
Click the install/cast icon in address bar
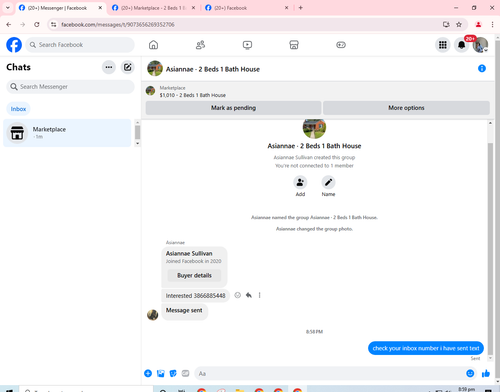pyautogui.click(x=446, y=24)
